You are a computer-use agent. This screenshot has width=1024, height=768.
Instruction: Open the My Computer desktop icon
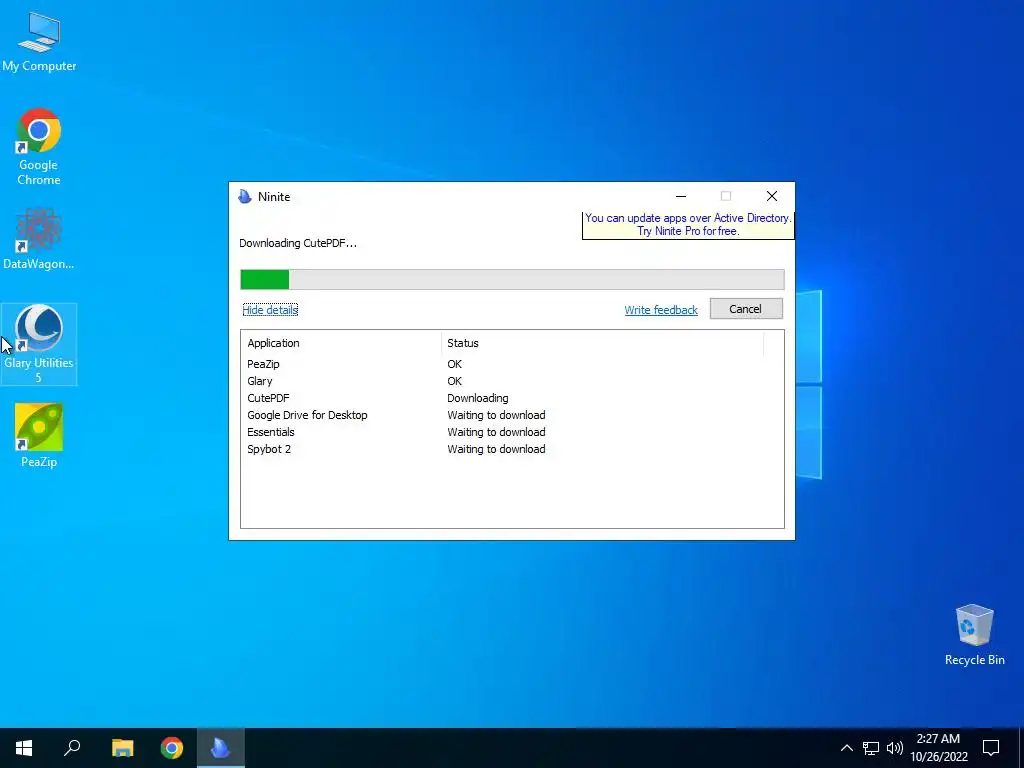point(39,40)
